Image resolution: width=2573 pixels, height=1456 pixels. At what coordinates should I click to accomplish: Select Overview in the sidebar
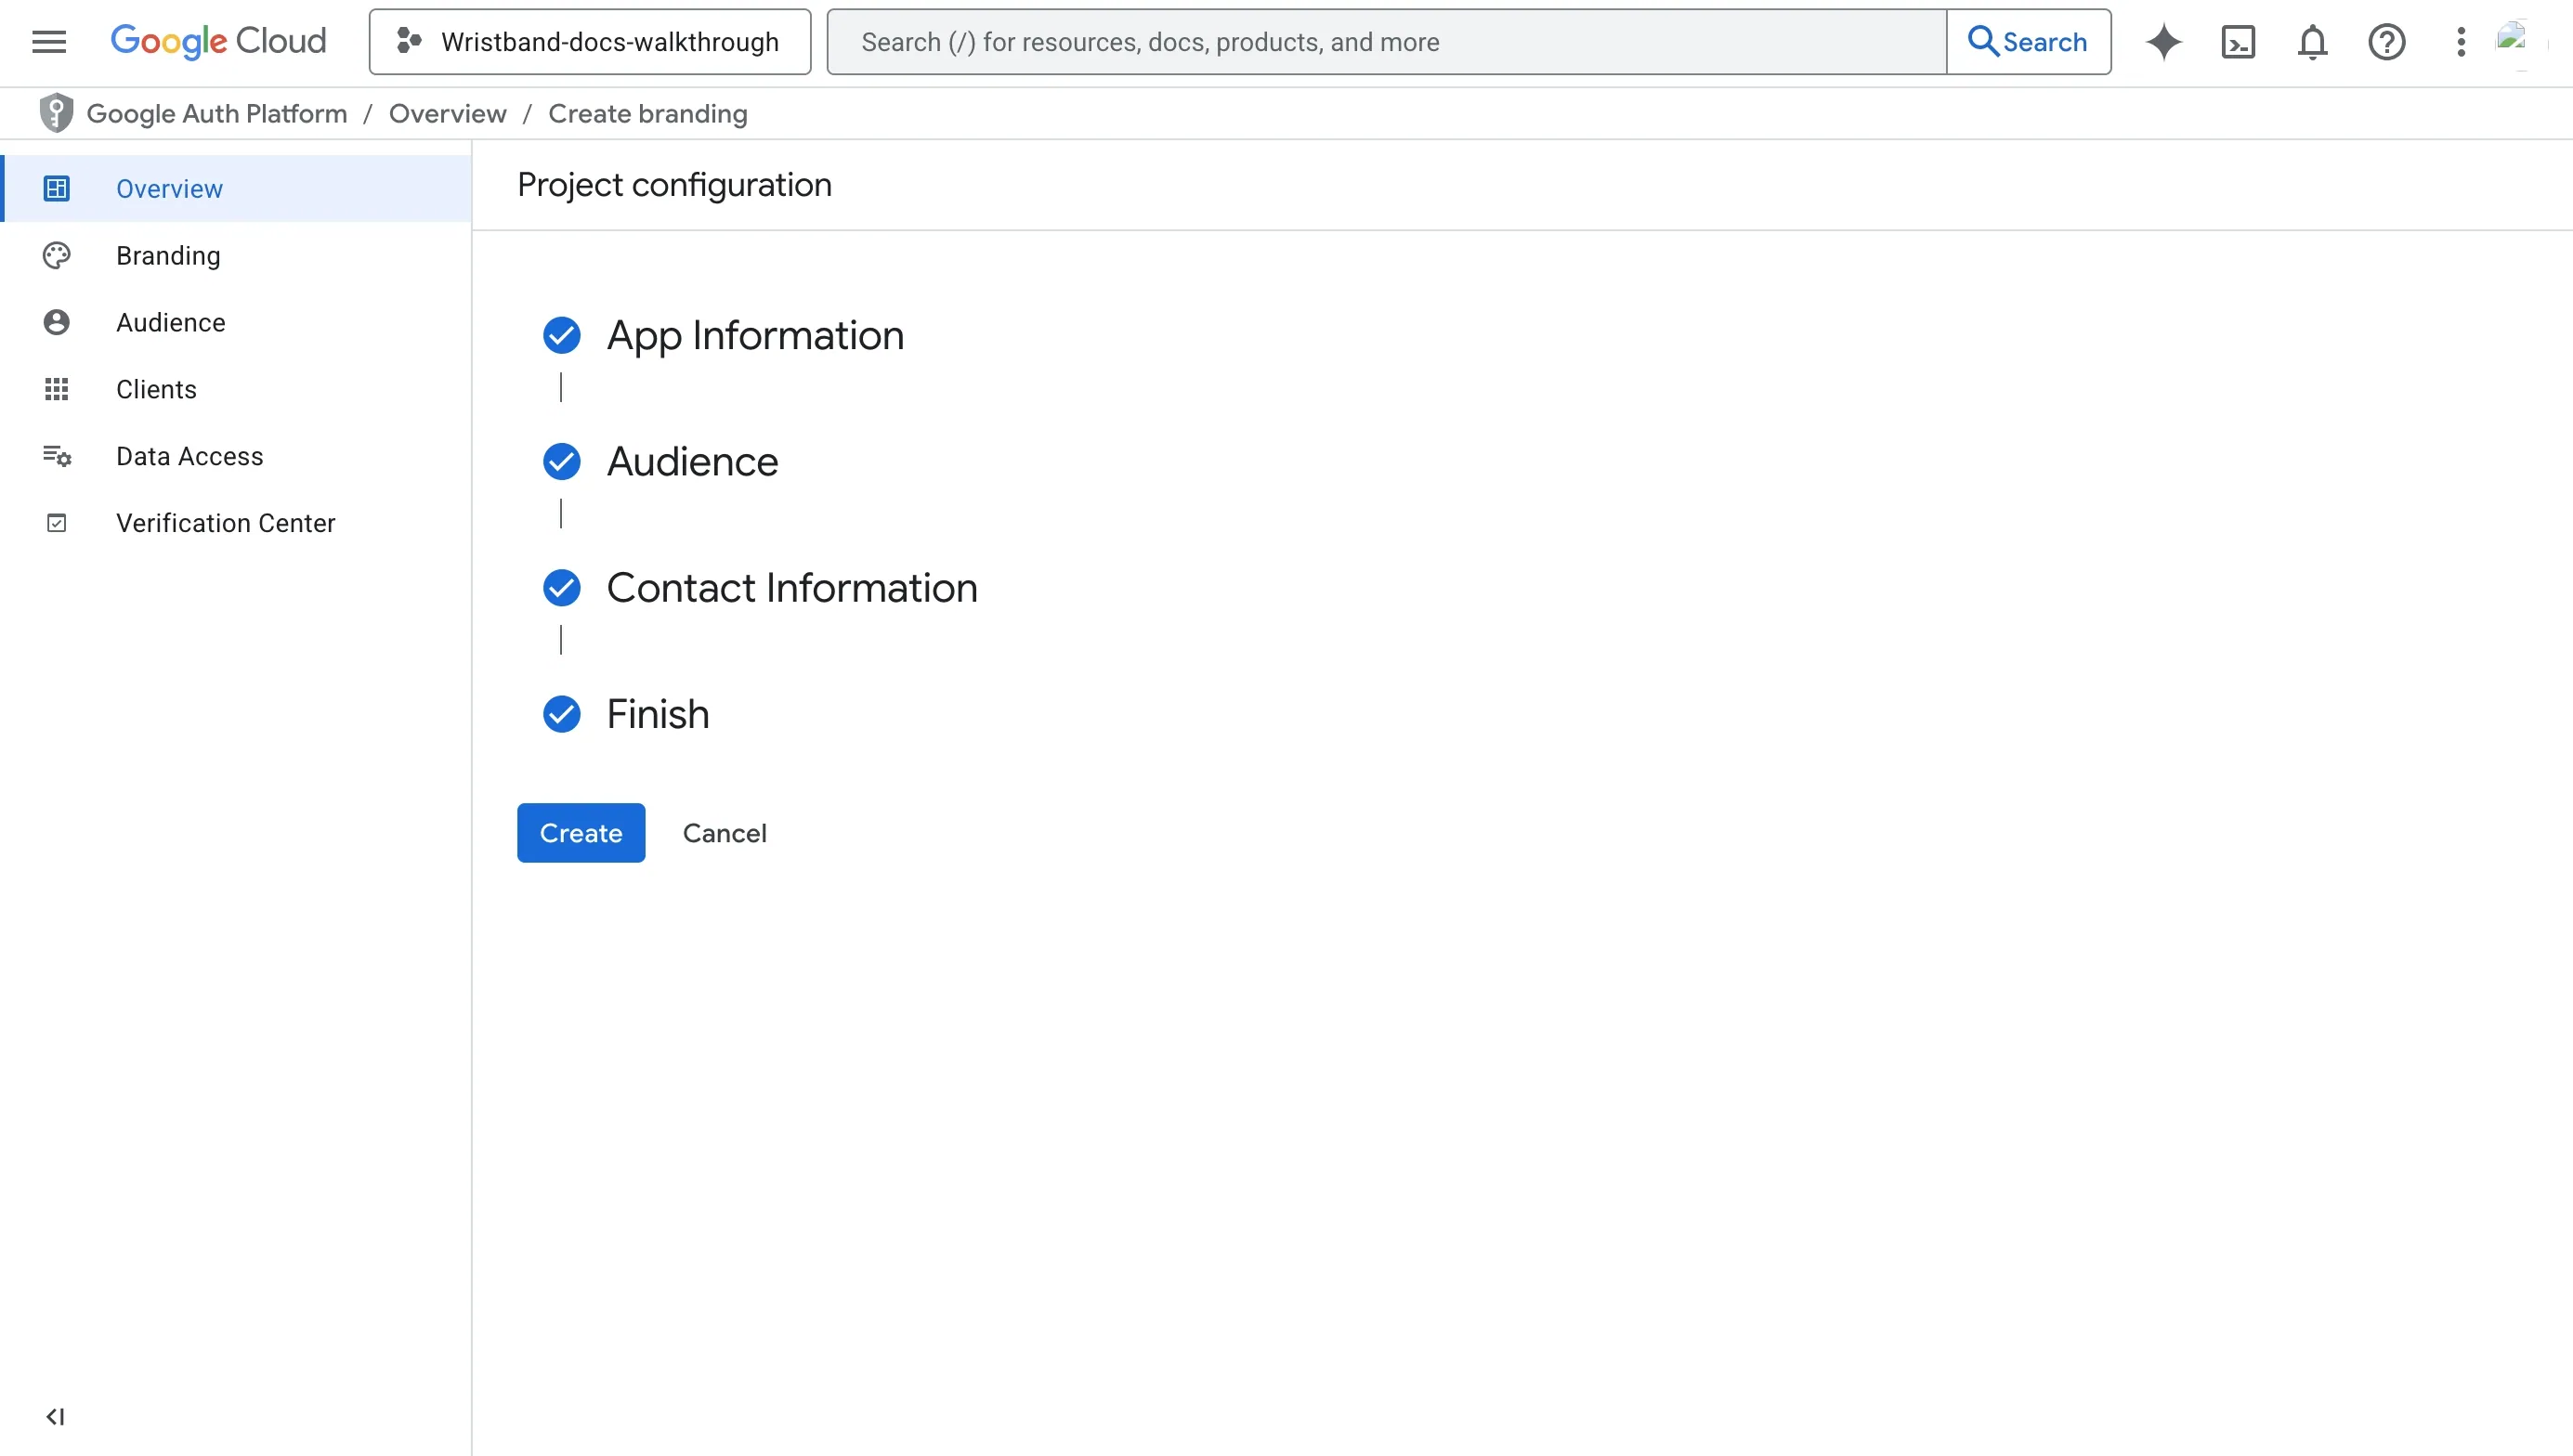237,189
